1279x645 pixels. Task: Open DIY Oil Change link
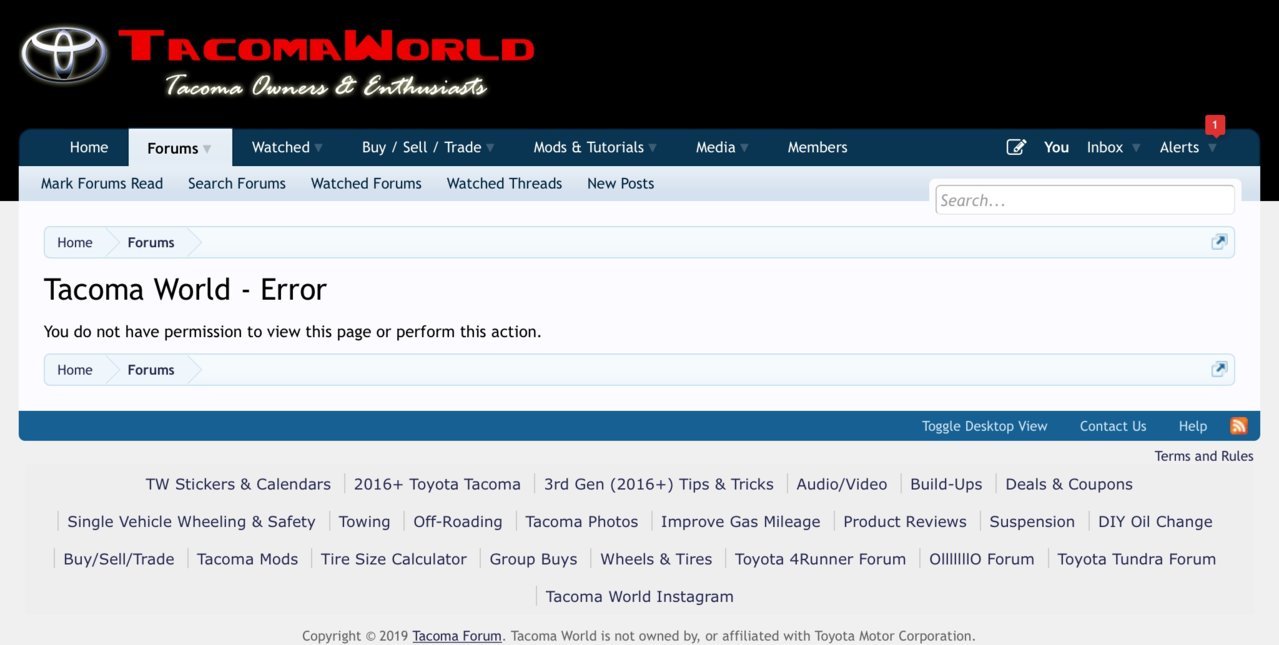(x=1155, y=521)
